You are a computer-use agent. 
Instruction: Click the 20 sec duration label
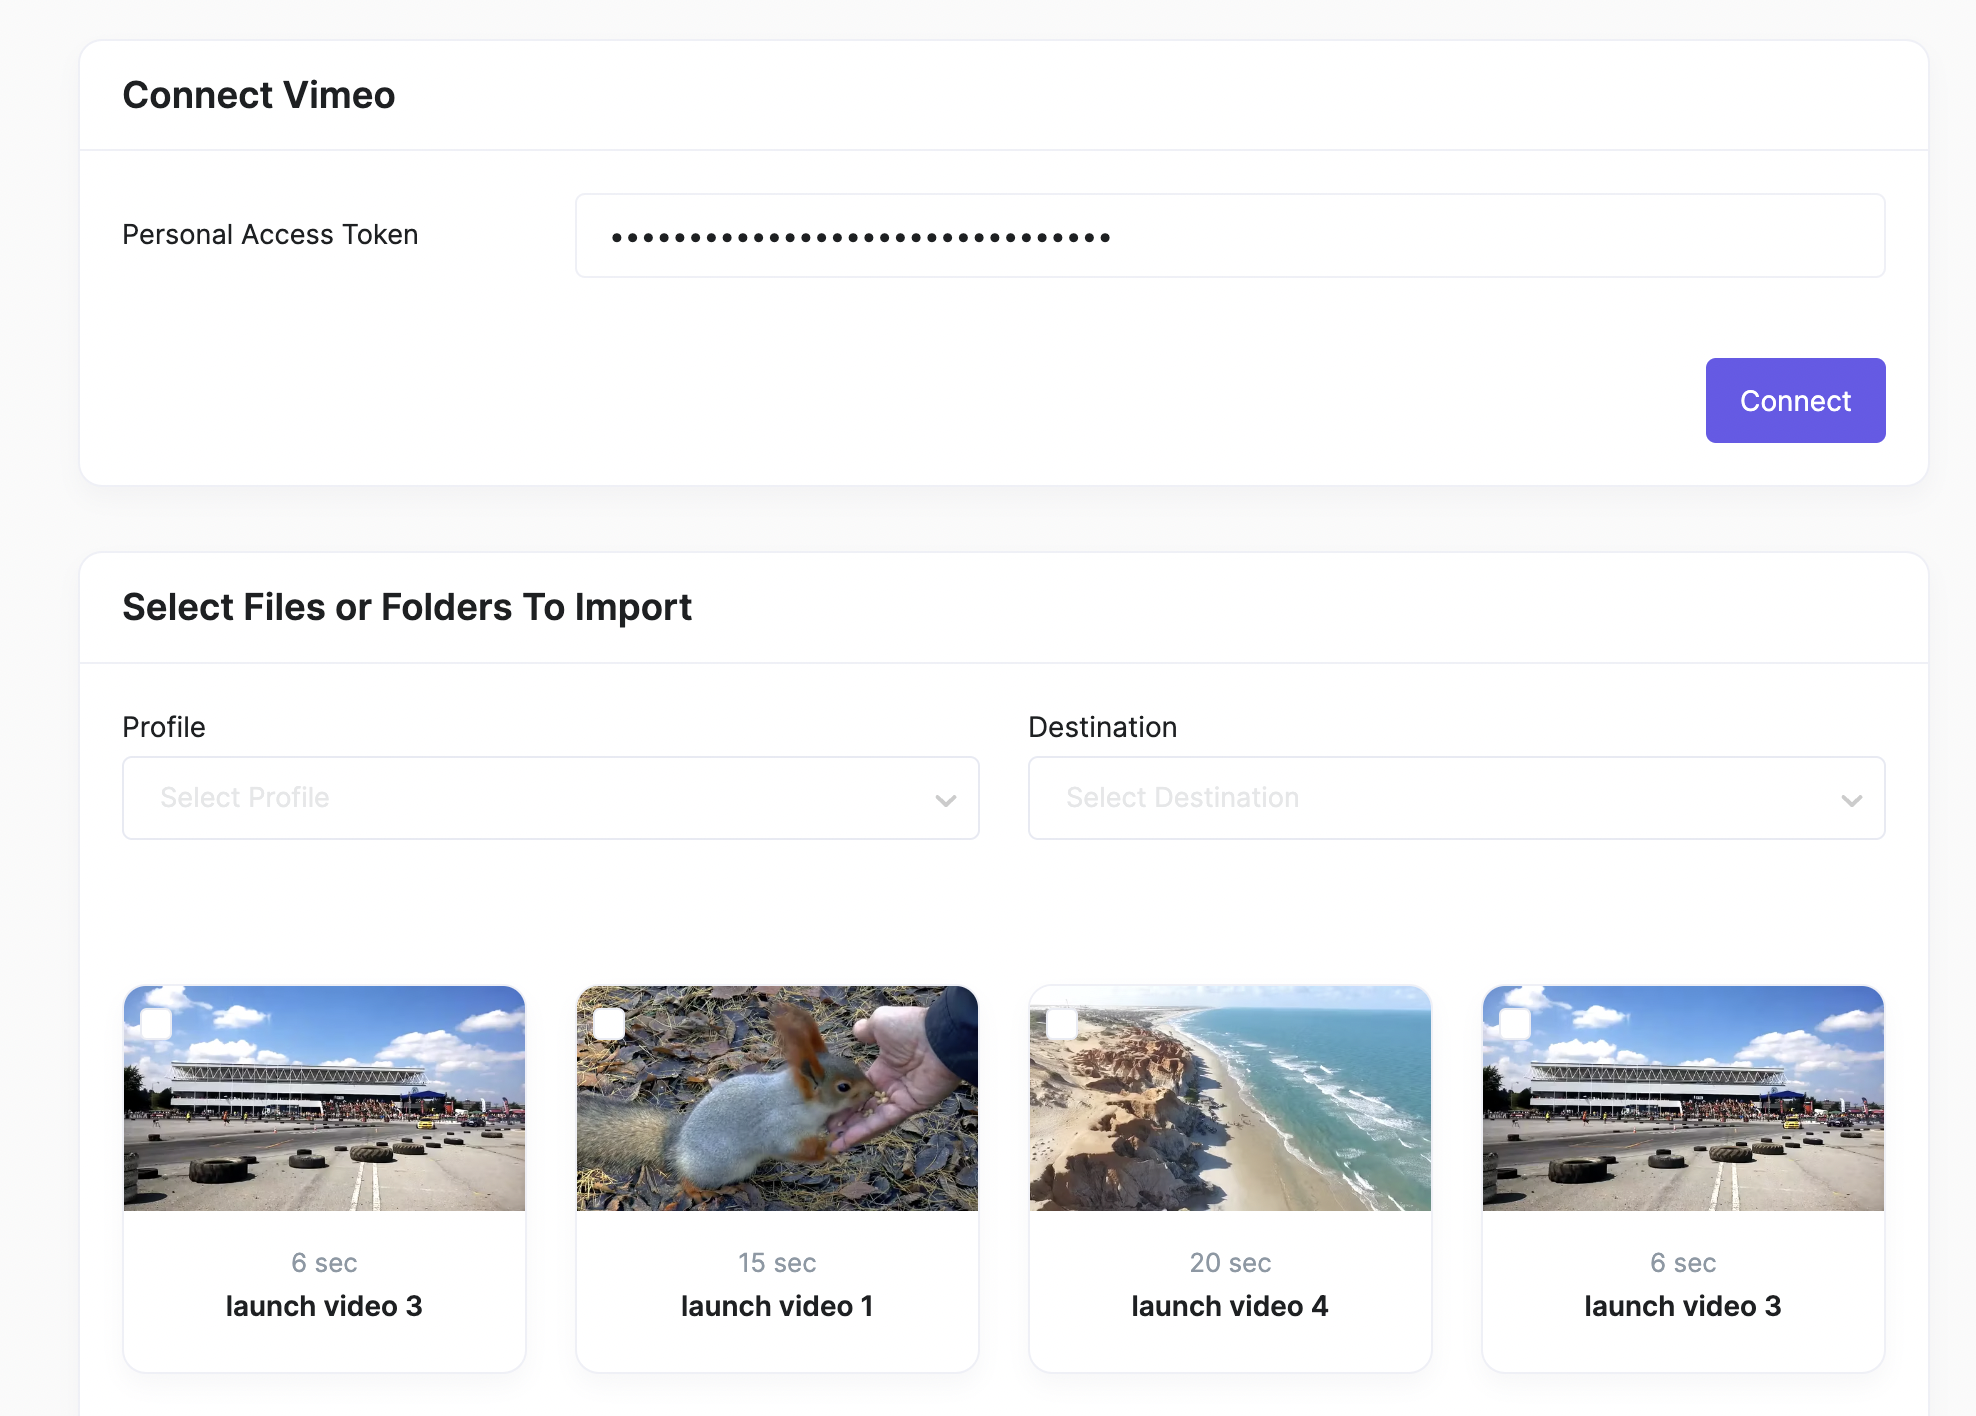pos(1230,1263)
